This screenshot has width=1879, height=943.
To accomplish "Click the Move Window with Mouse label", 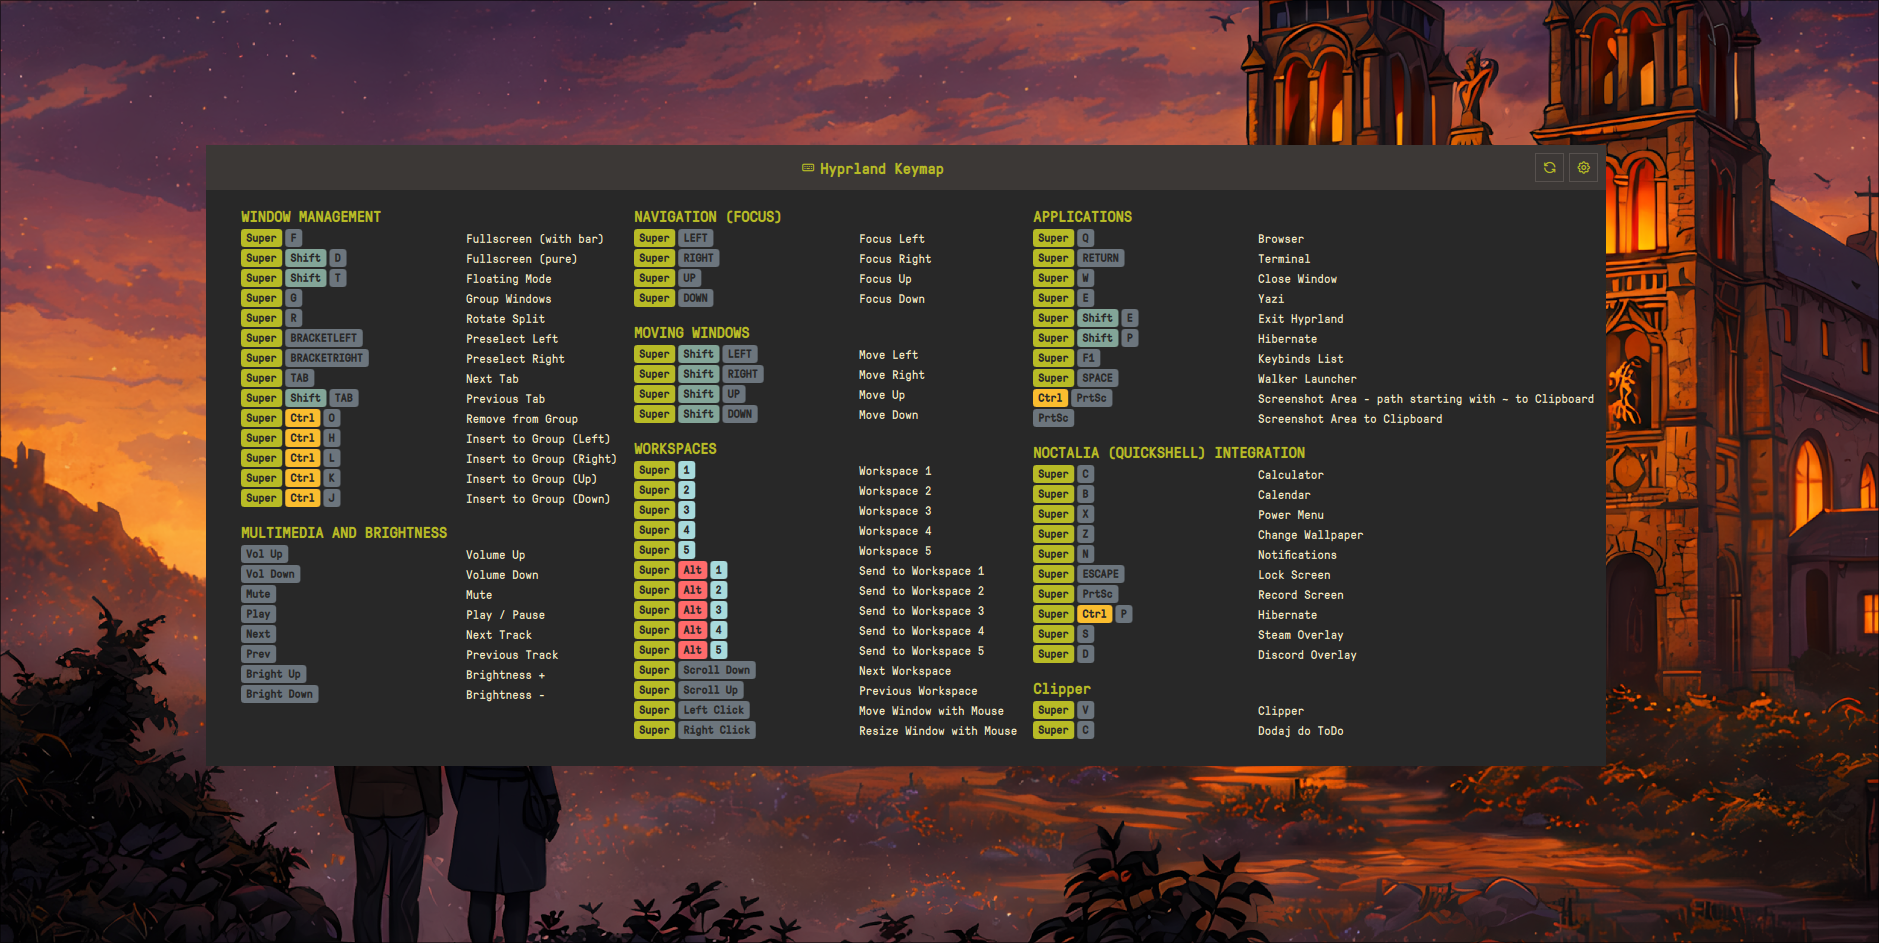I will tap(931, 710).
